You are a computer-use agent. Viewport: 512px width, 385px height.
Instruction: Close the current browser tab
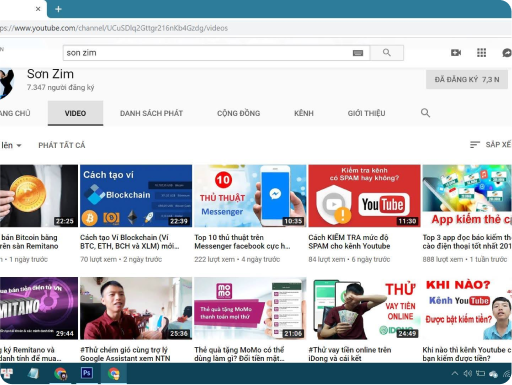[x=38, y=9]
